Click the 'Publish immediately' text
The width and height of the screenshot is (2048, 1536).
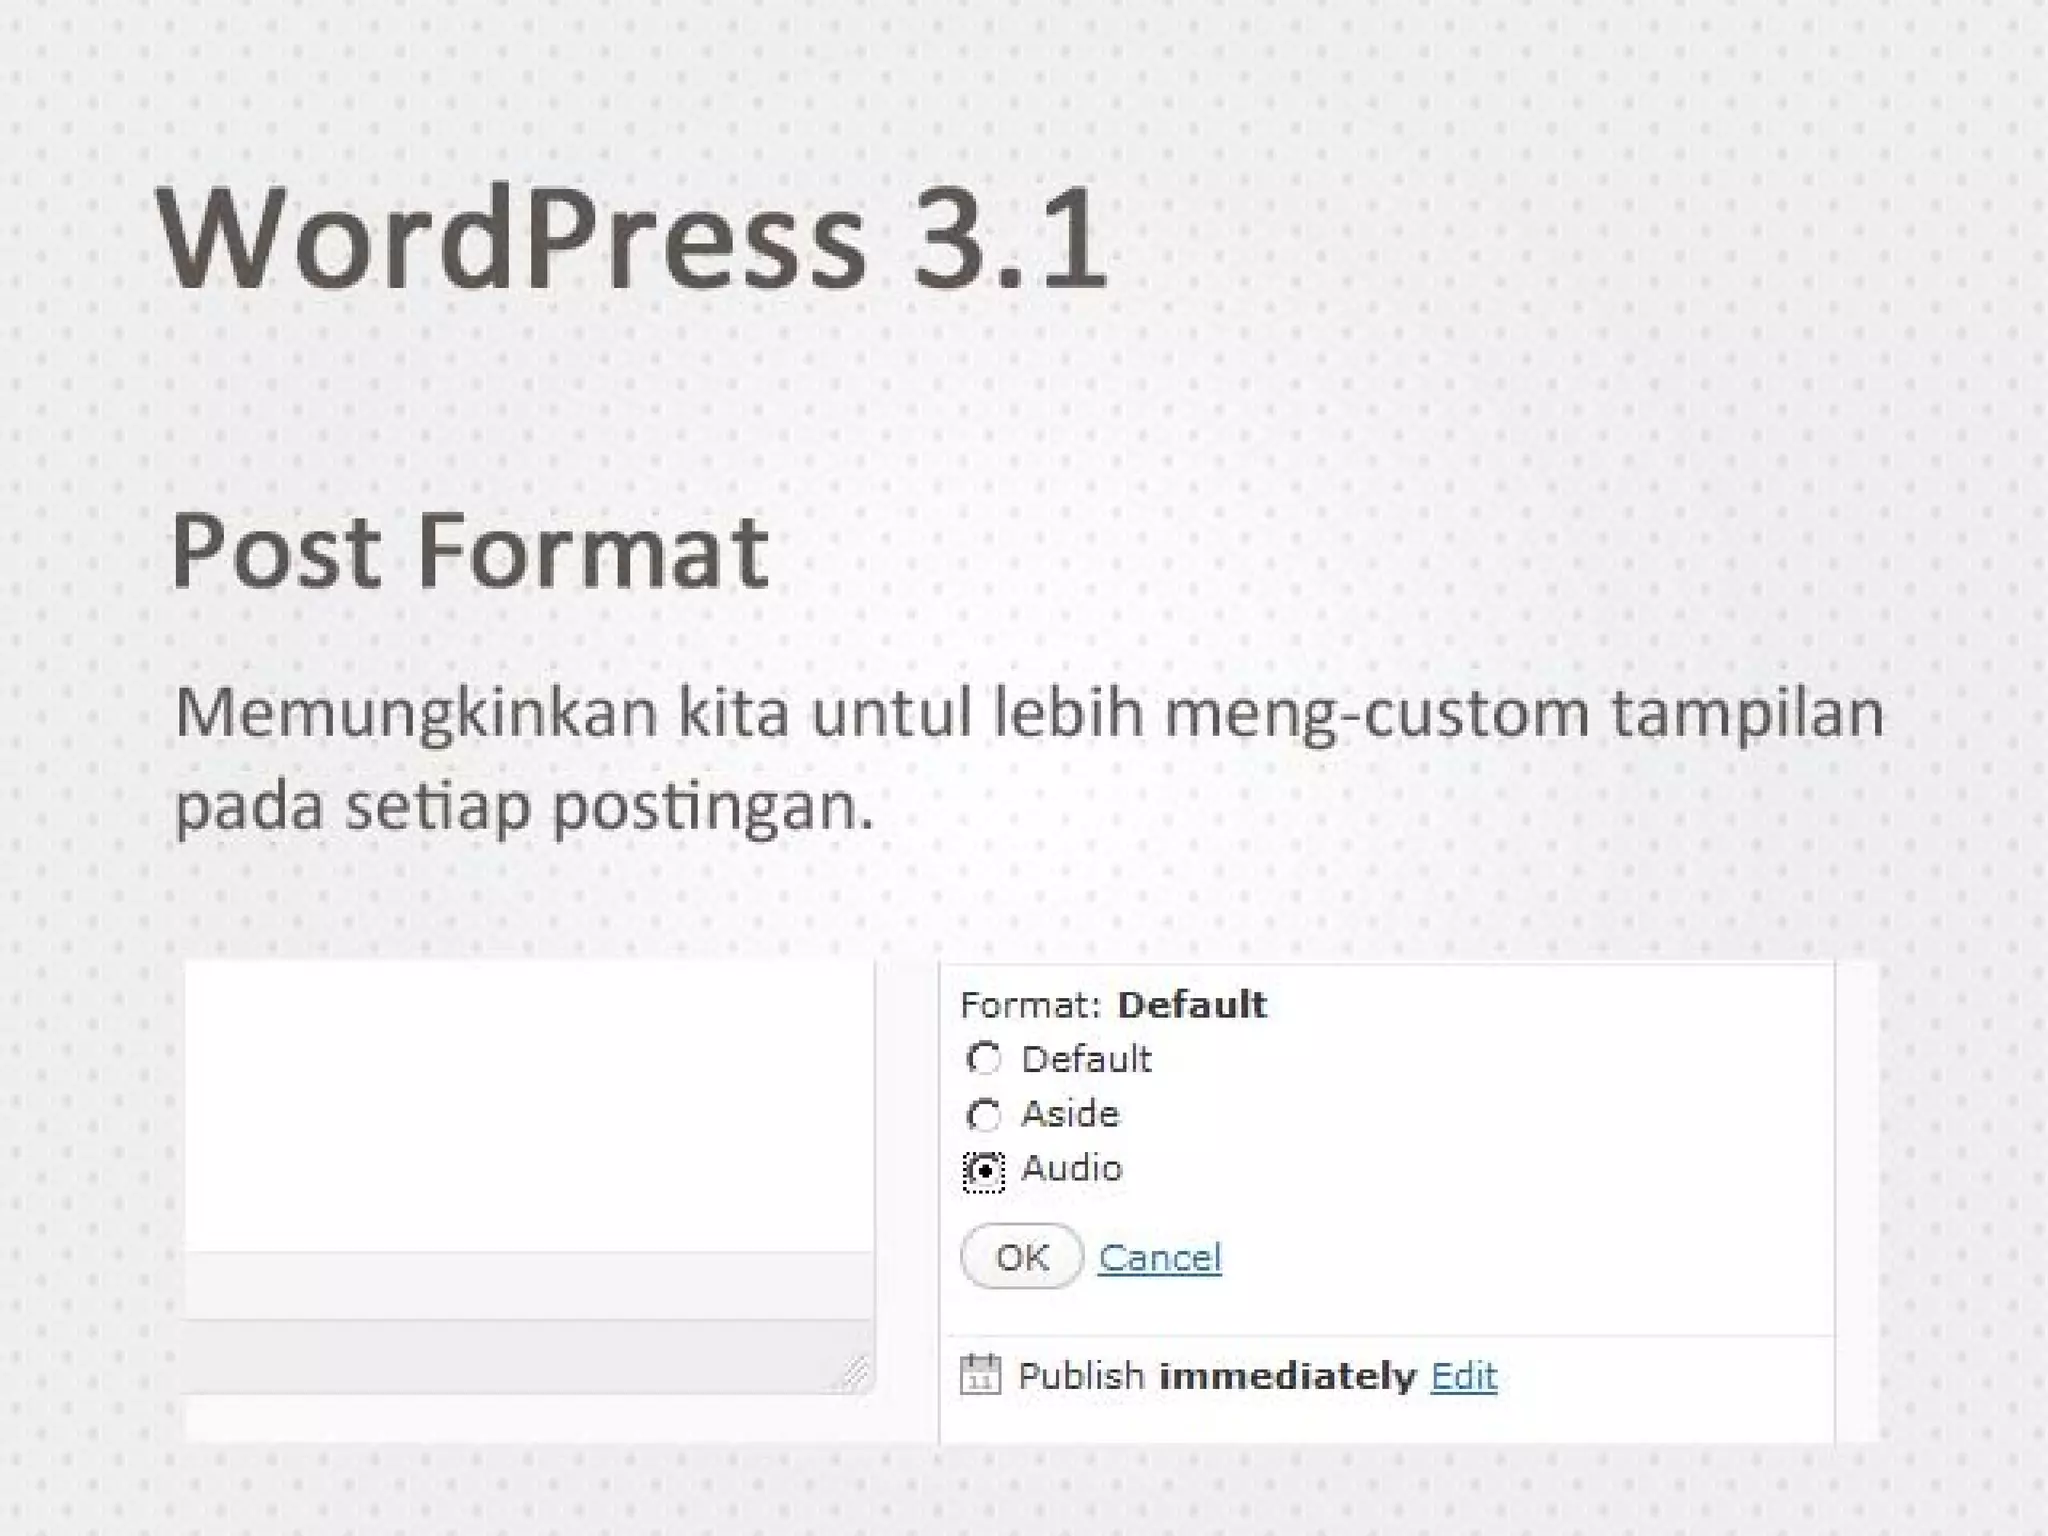[x=1217, y=1376]
